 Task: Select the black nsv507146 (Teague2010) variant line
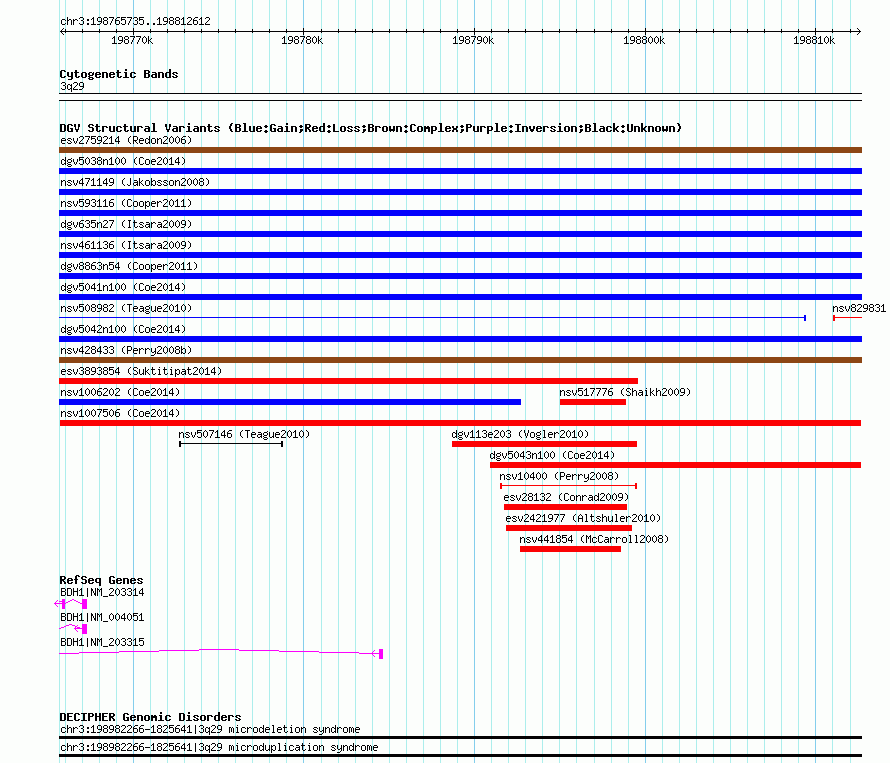[231, 444]
